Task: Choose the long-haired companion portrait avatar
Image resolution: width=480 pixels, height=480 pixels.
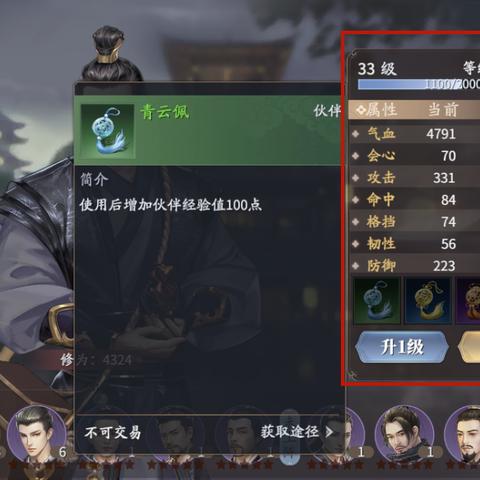Action: 404,433
